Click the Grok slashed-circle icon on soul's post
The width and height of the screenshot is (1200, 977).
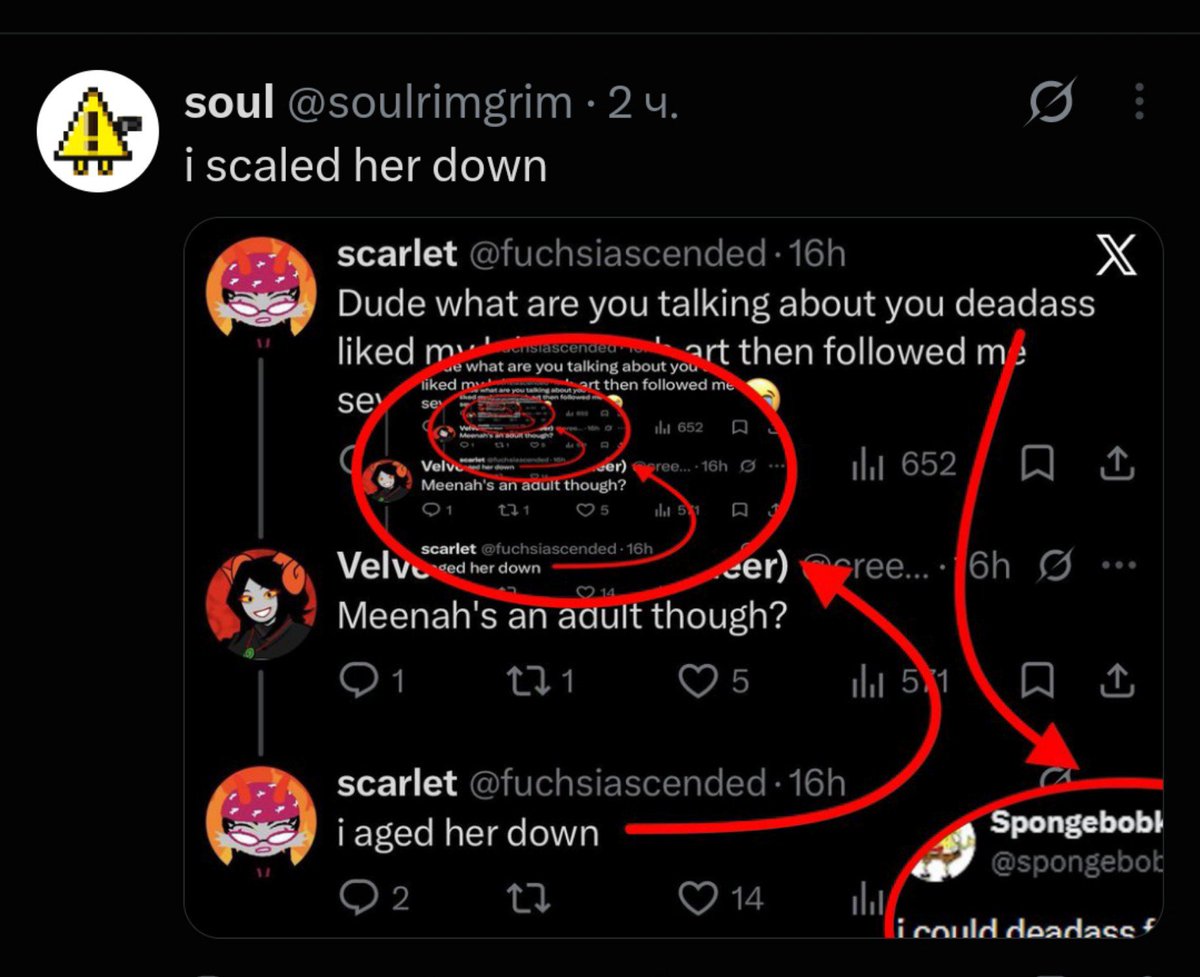1050,101
